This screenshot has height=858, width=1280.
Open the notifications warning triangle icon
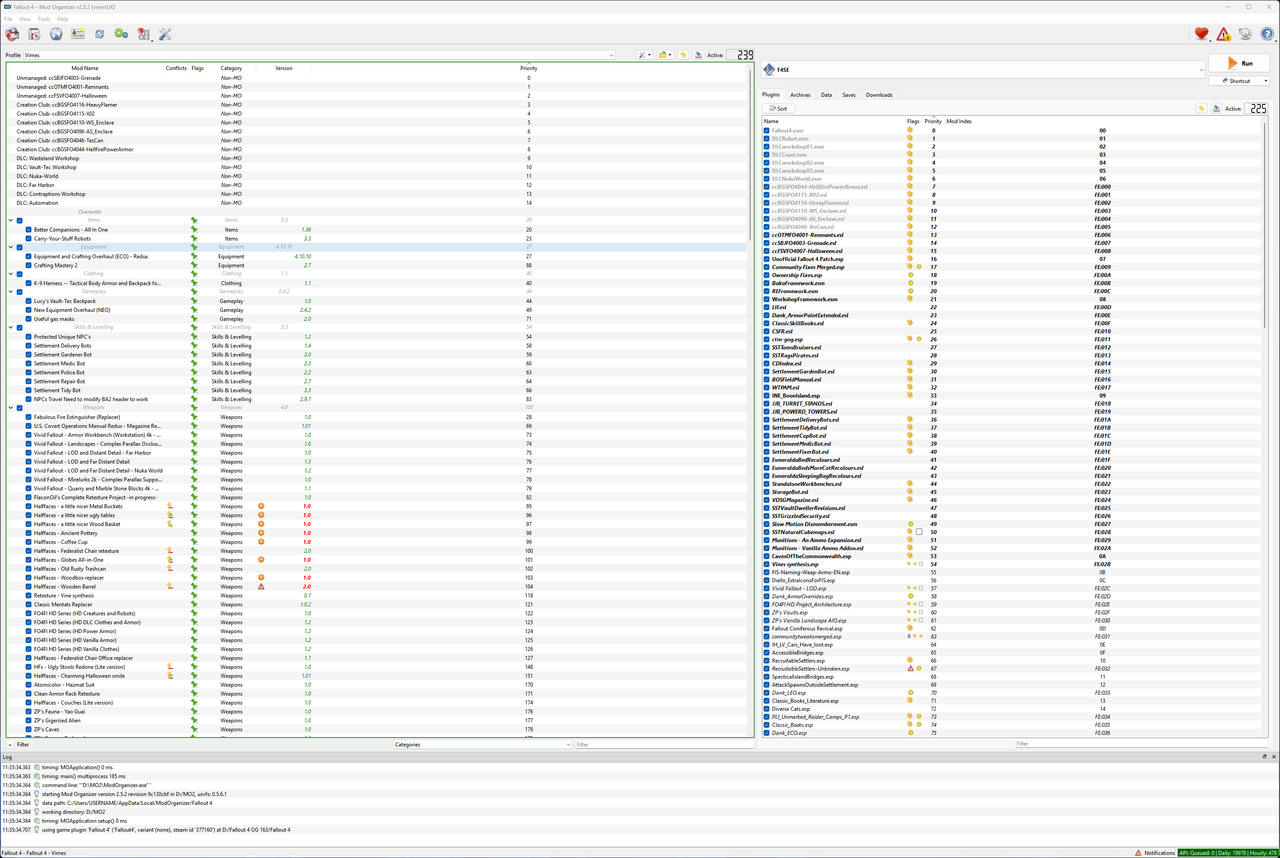point(1222,33)
